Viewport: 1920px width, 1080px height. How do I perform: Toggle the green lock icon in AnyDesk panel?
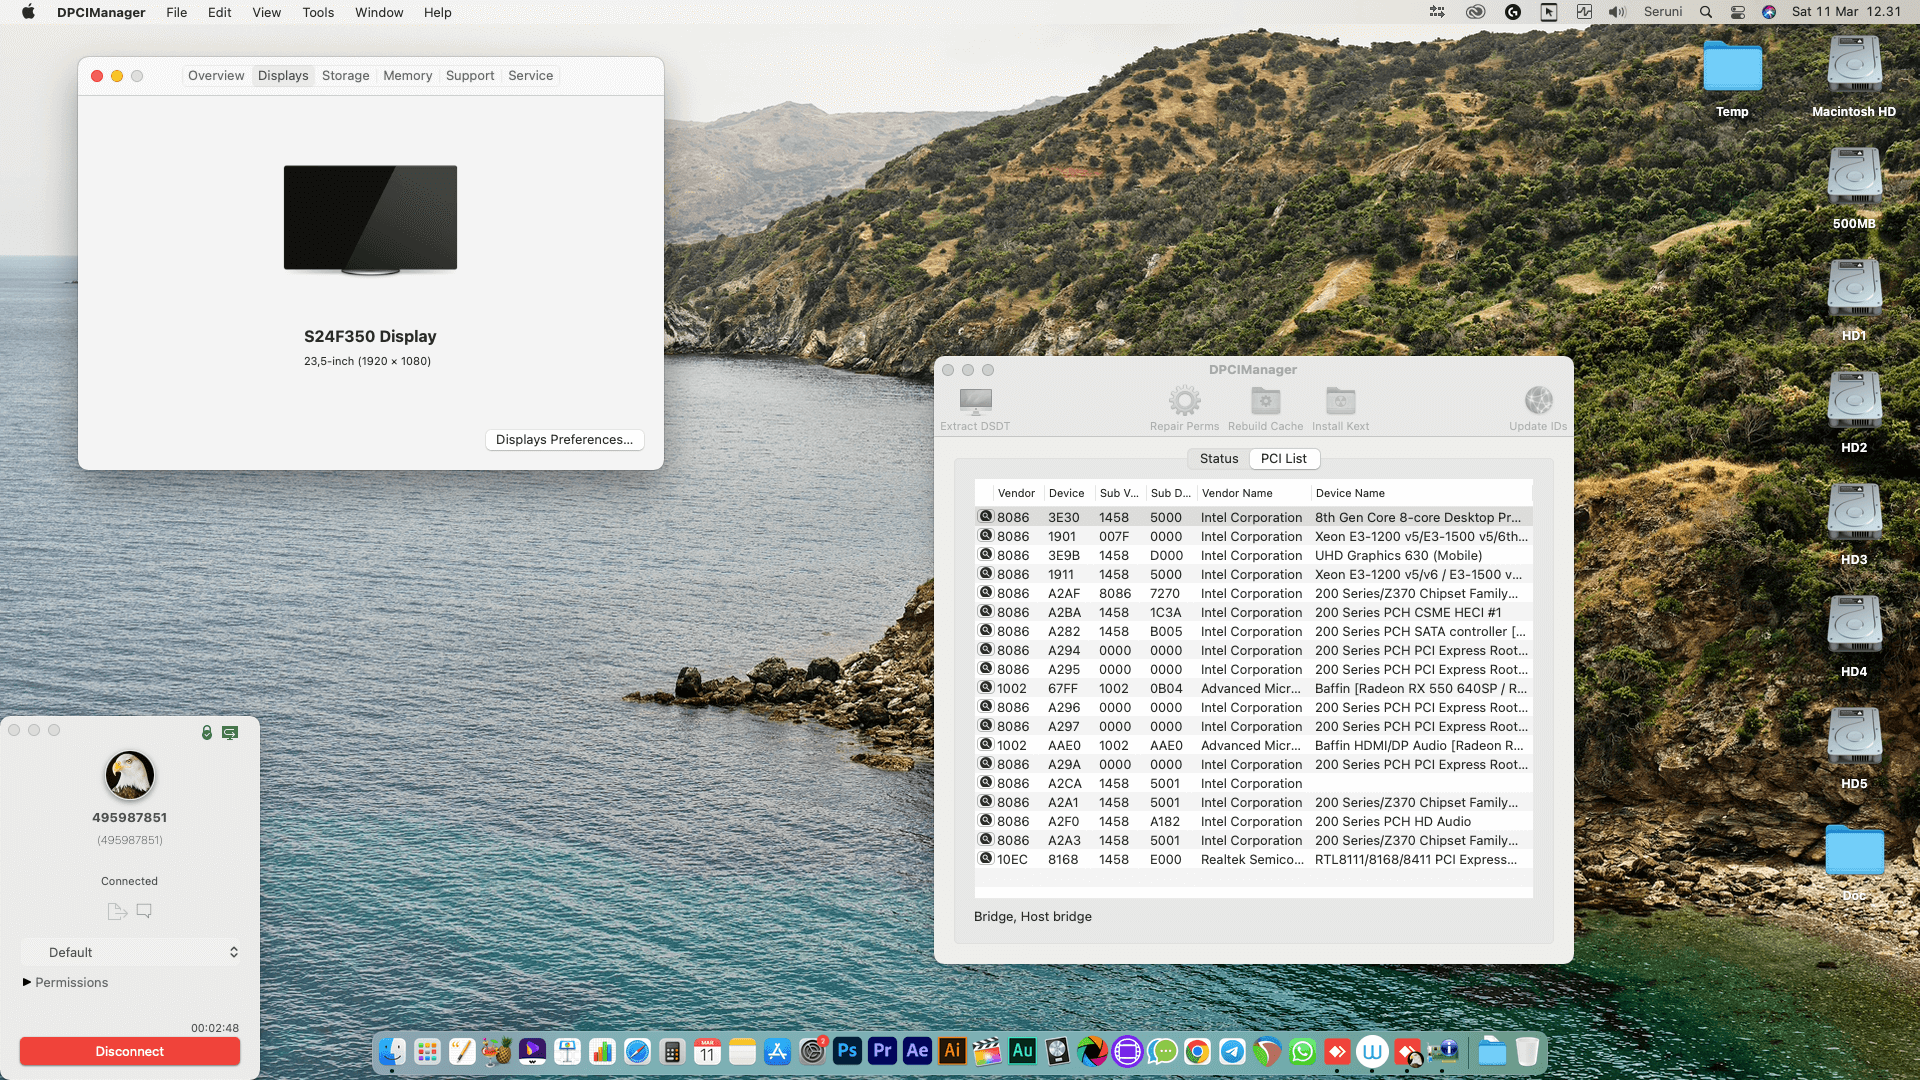coord(207,733)
